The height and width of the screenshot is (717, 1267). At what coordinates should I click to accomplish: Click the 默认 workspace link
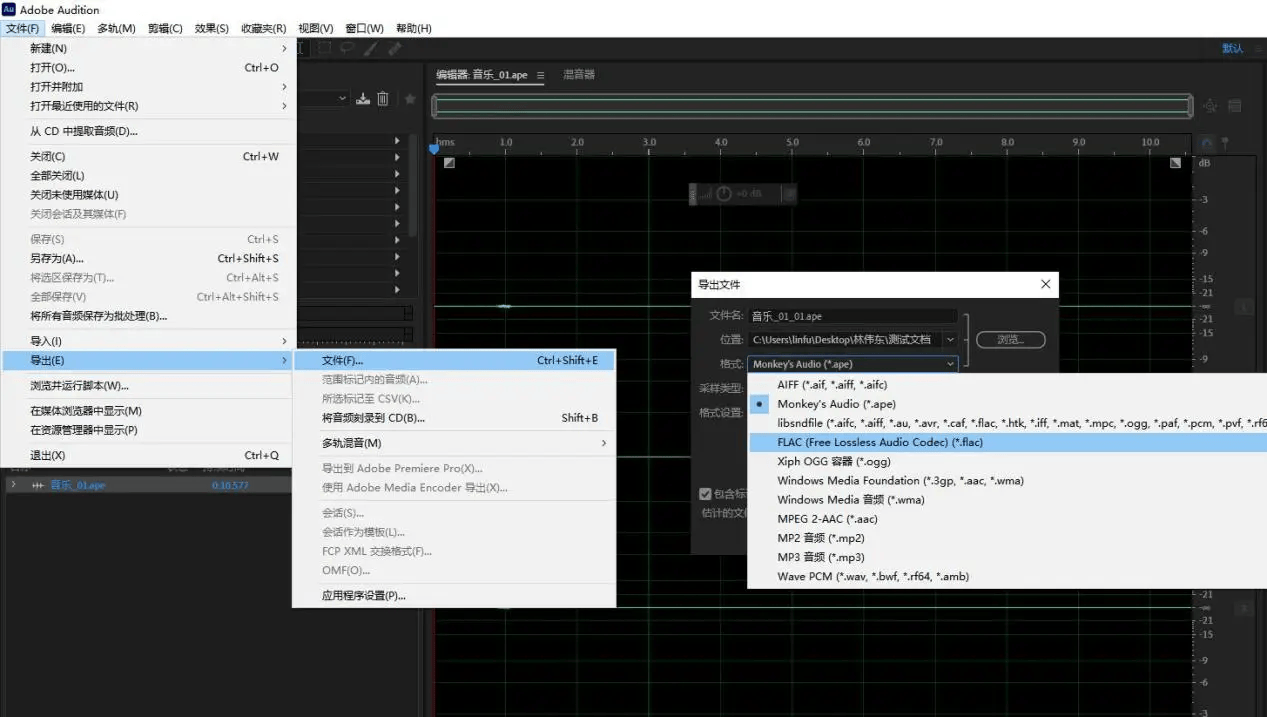pos(1232,48)
